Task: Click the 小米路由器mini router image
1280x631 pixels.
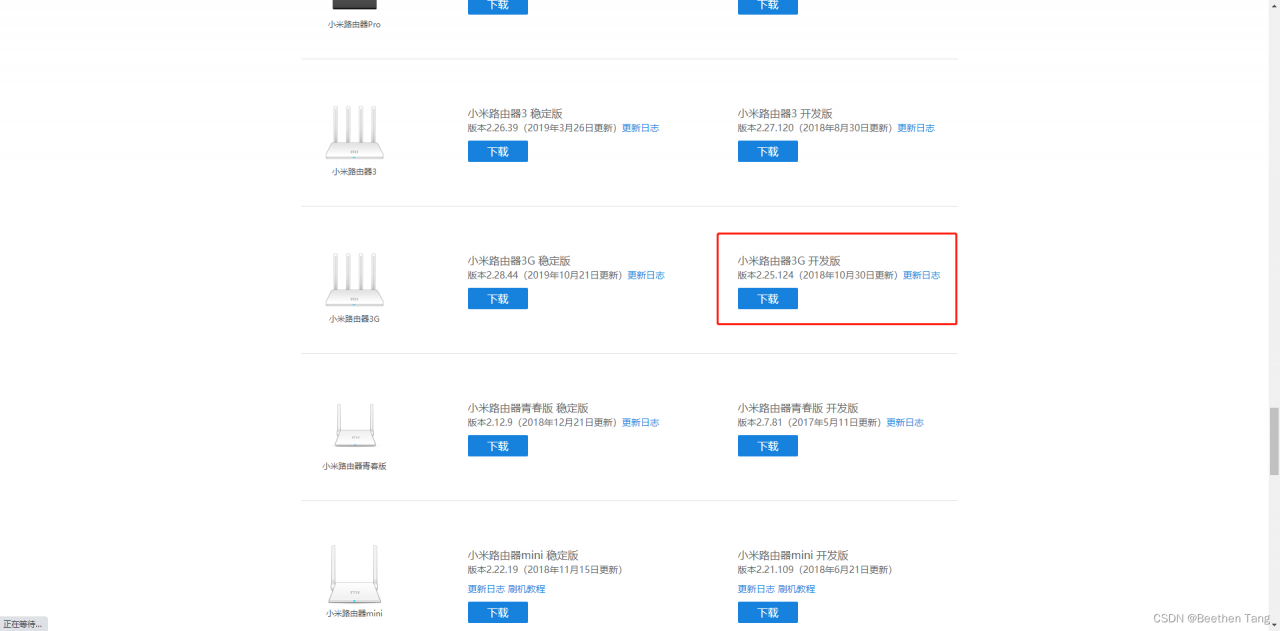Action: point(354,574)
